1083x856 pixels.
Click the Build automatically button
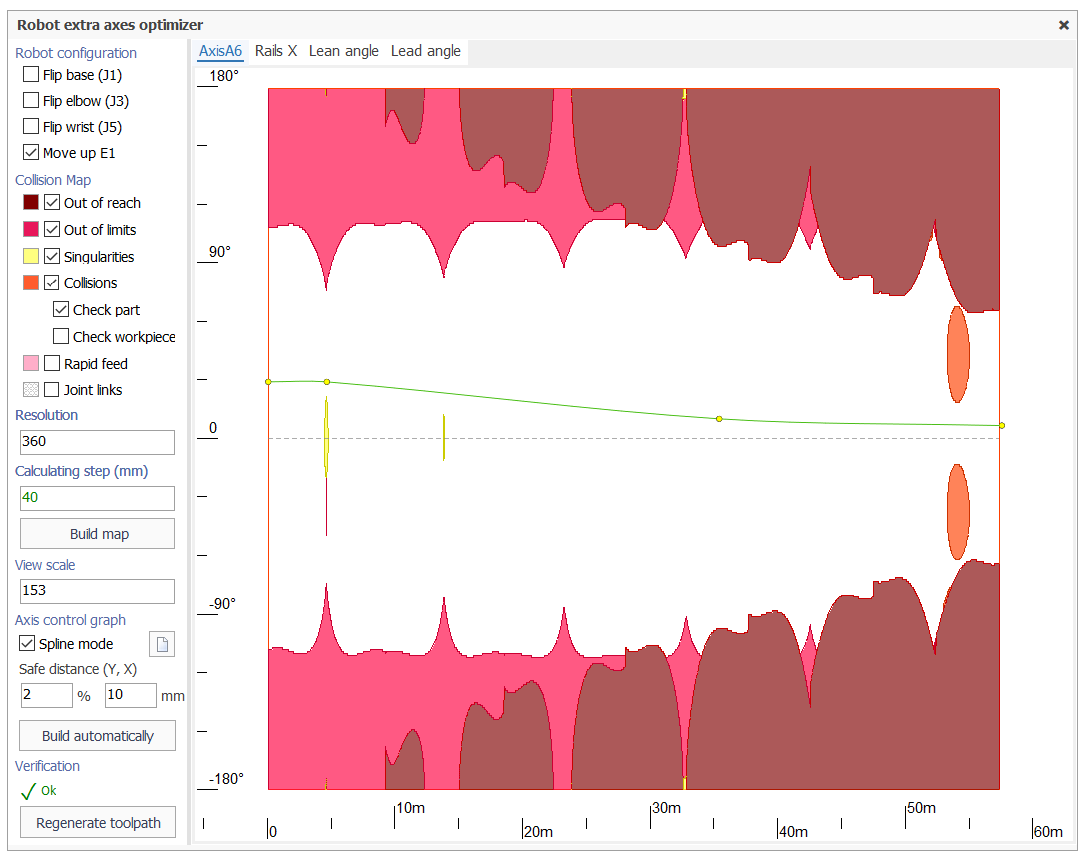98,736
